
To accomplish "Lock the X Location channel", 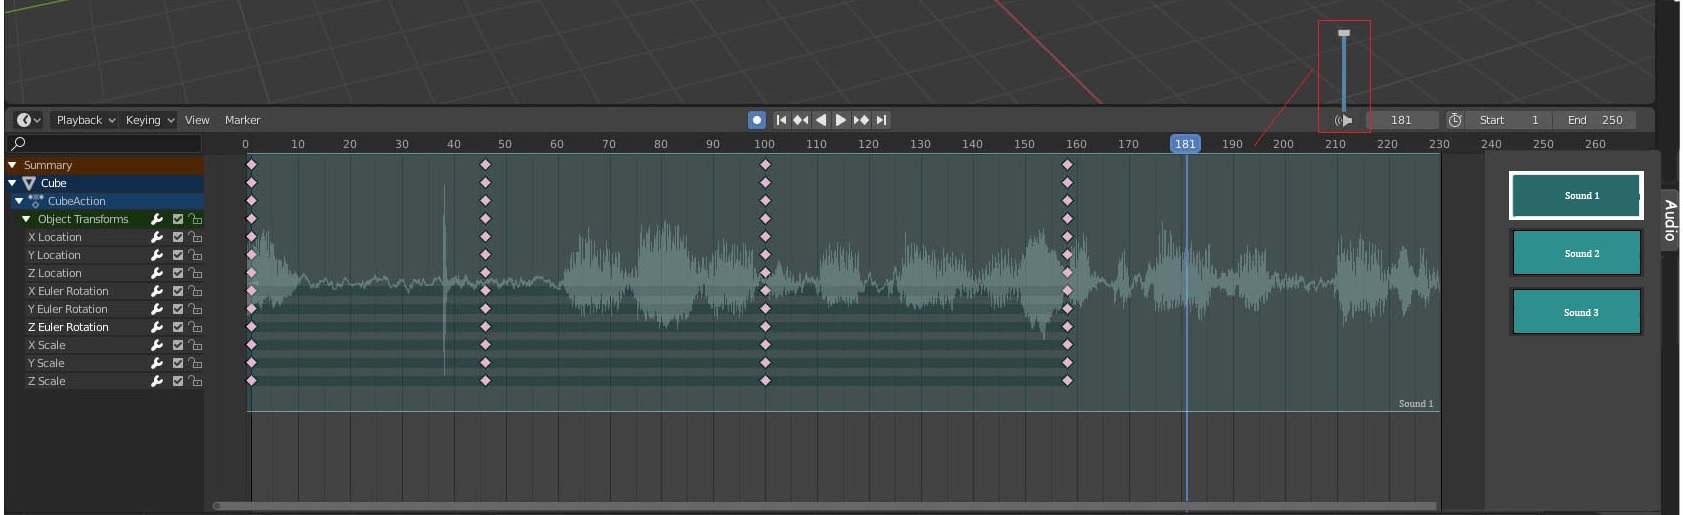I will point(195,237).
